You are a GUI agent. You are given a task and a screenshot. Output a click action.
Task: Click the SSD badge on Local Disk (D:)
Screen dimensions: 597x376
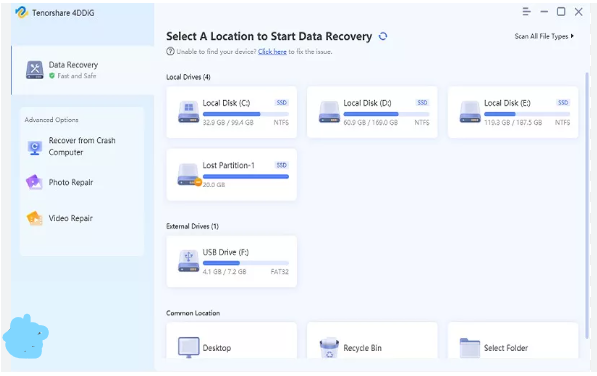422,103
